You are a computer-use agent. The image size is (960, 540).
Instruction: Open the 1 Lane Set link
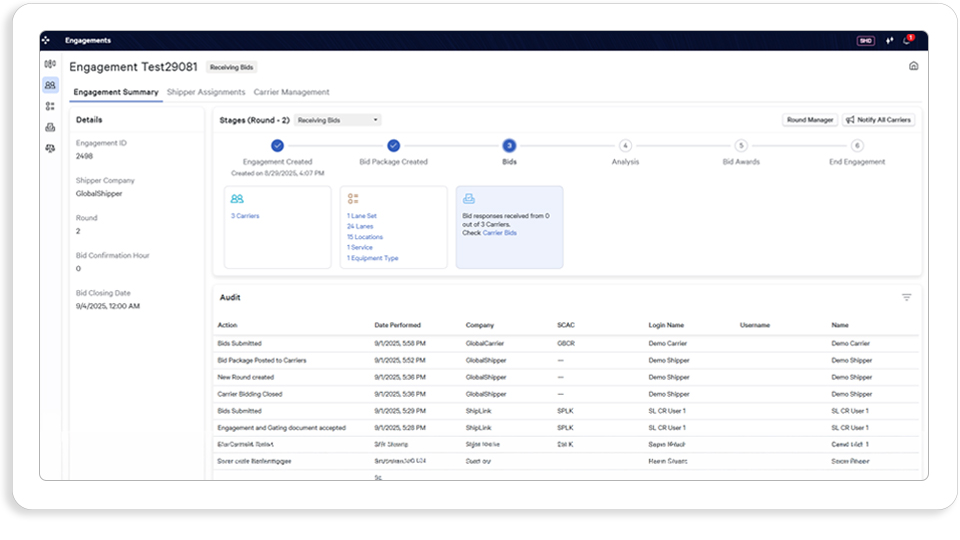click(362, 216)
